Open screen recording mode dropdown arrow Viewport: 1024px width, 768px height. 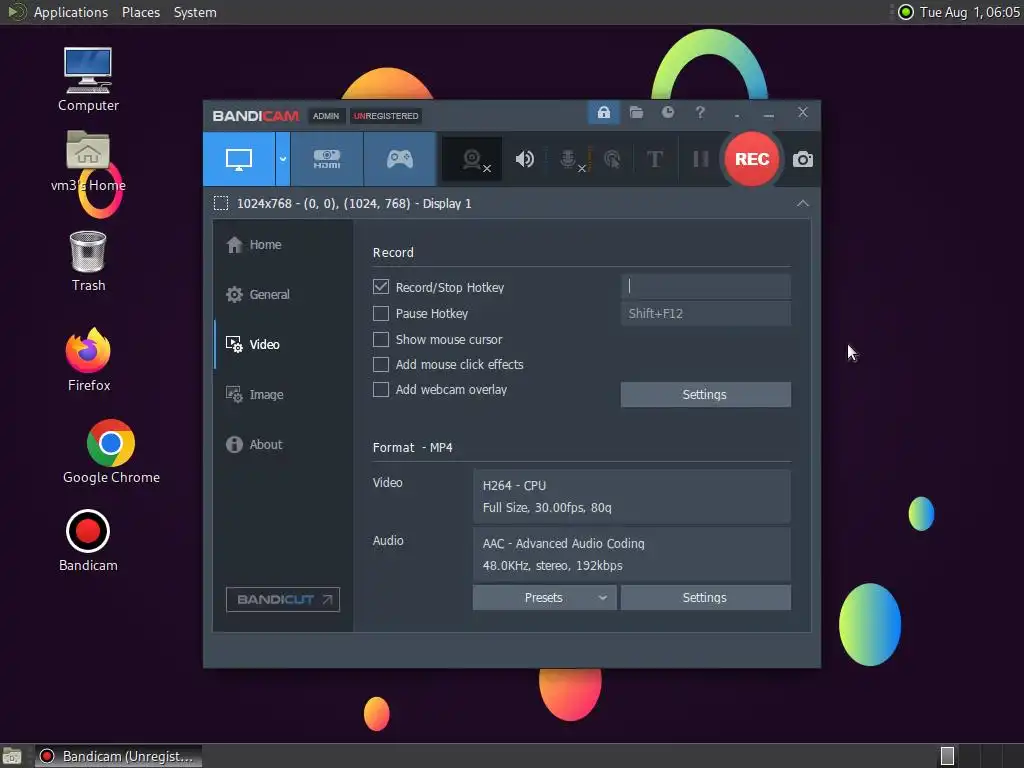point(283,159)
